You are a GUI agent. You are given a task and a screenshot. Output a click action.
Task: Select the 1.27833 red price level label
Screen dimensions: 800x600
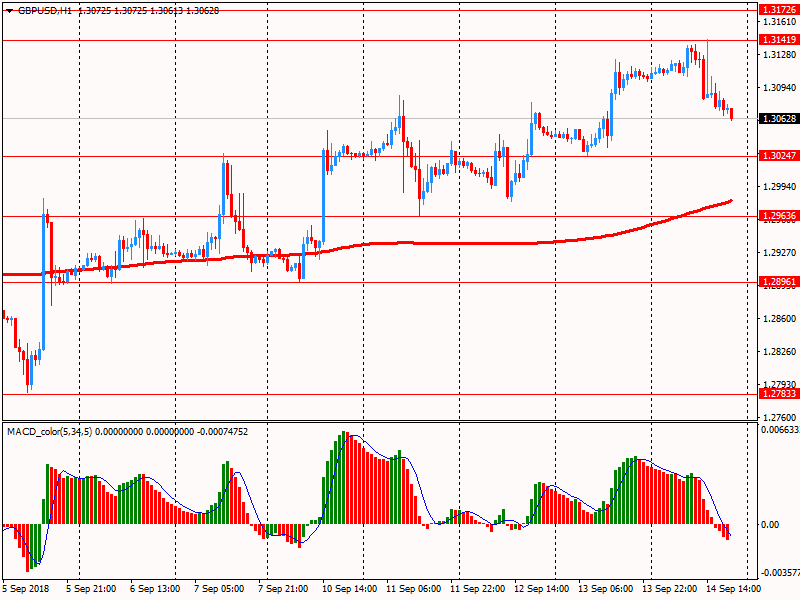779,393
